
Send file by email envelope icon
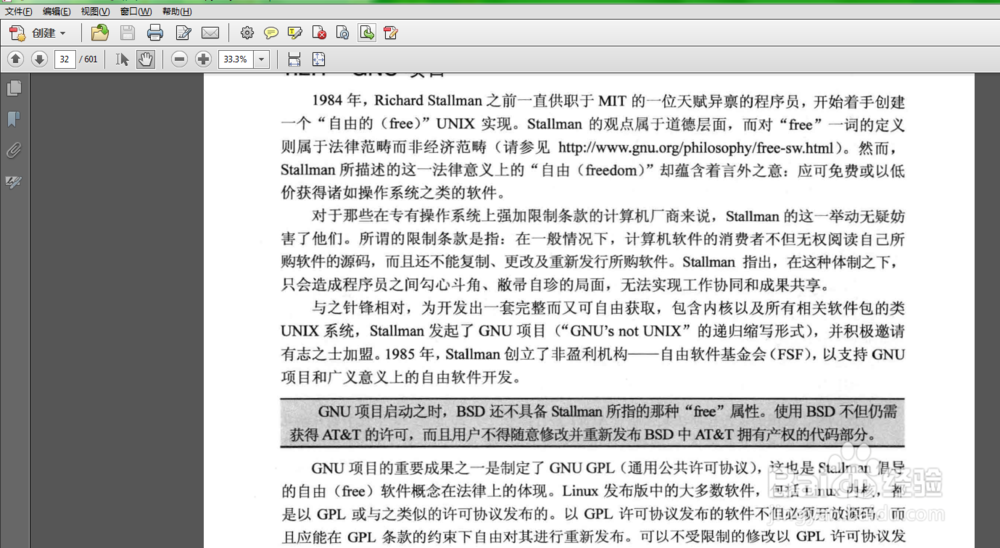coord(210,33)
